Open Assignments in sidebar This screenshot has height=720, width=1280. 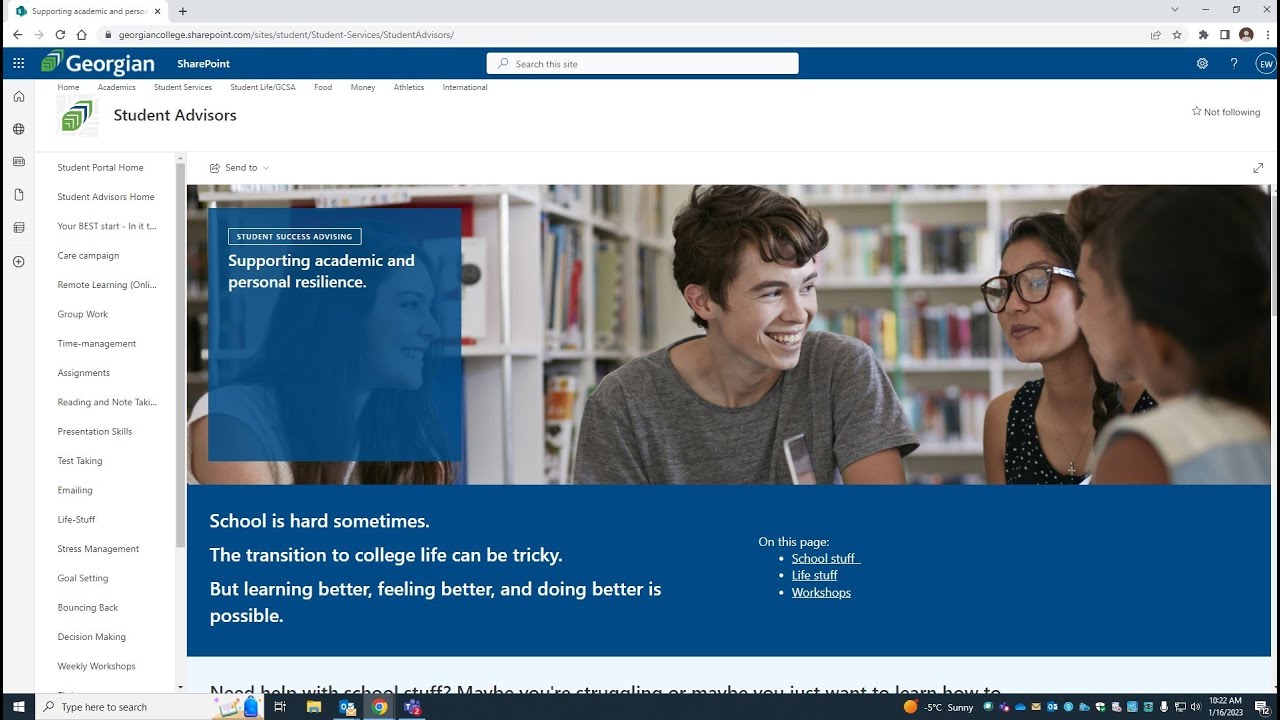(x=84, y=373)
